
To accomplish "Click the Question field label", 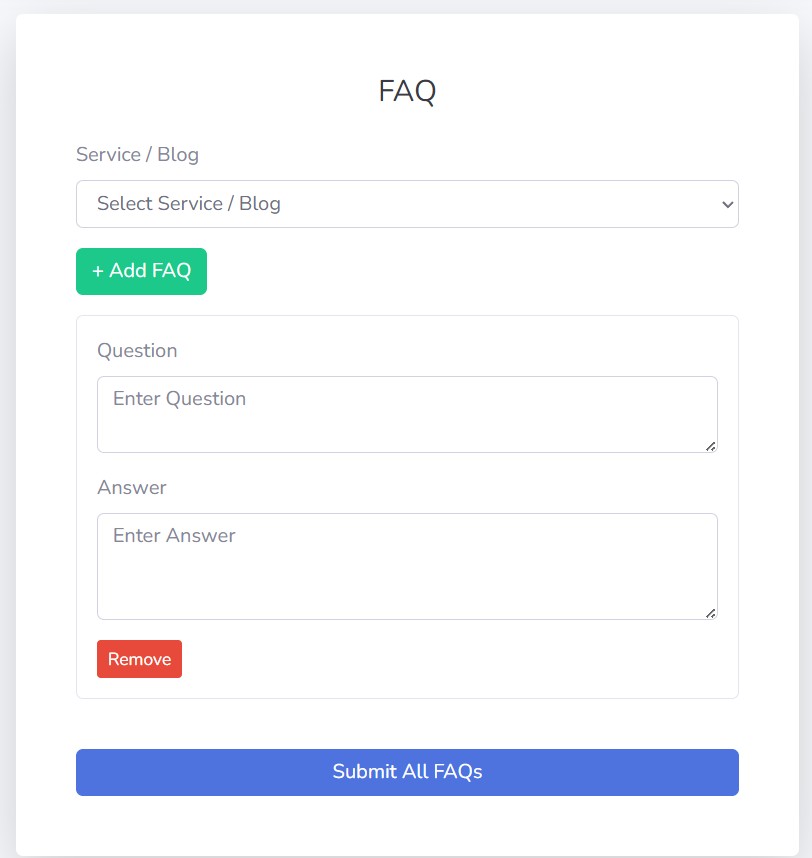I will (137, 351).
